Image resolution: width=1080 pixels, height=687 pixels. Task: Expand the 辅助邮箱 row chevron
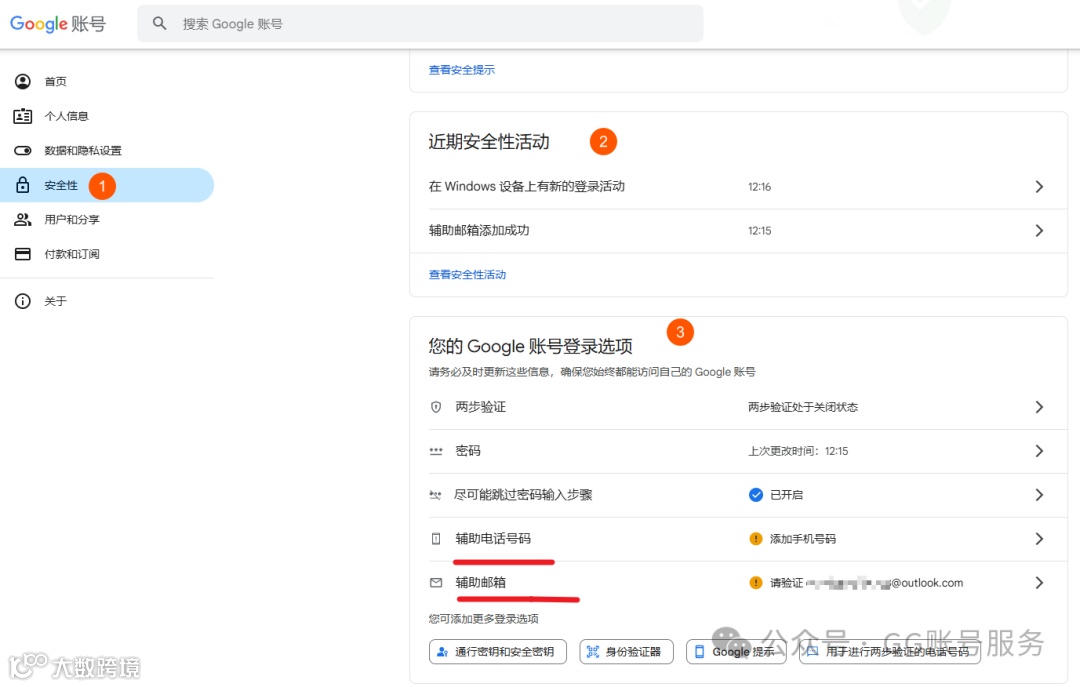[x=1039, y=583]
